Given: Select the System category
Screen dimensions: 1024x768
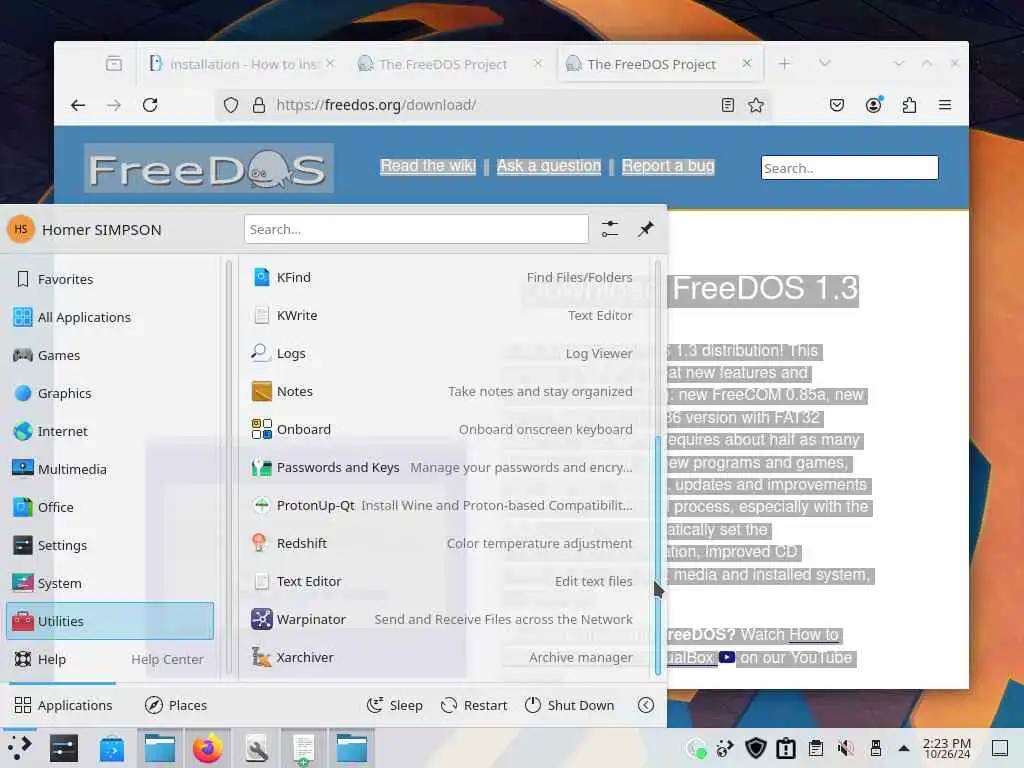Looking at the screenshot, I should (x=110, y=583).
